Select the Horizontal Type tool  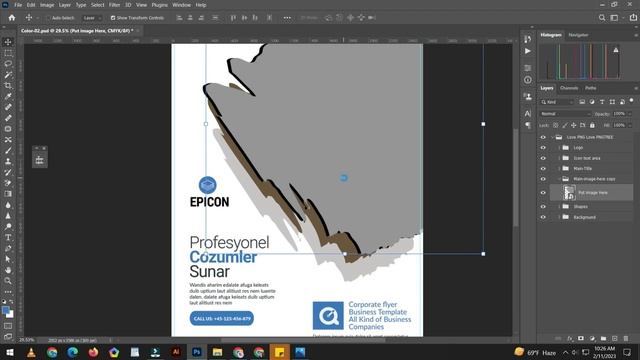point(8,237)
